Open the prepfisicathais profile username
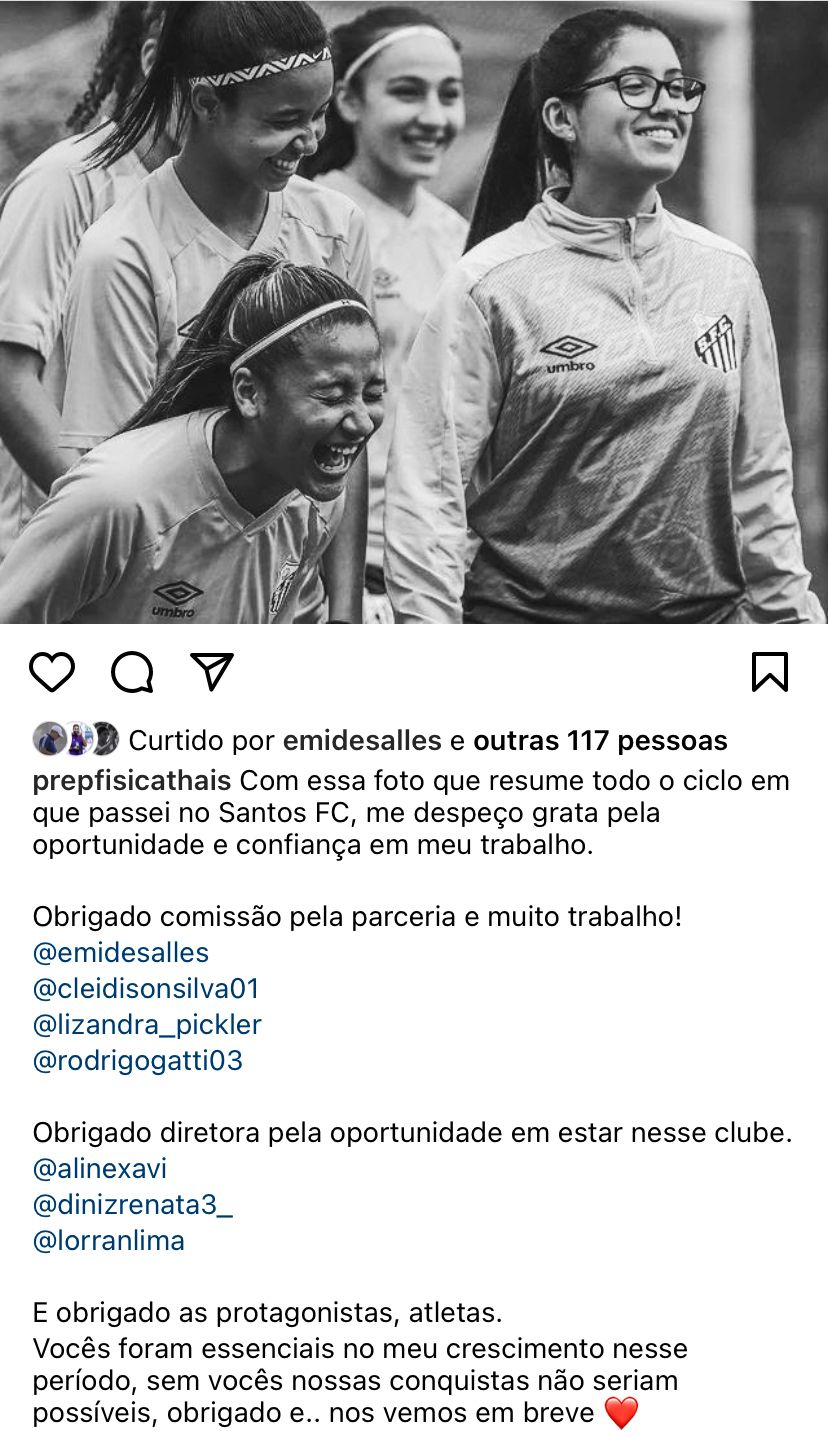Image resolution: width=828 pixels, height=1437 pixels. pos(132,780)
